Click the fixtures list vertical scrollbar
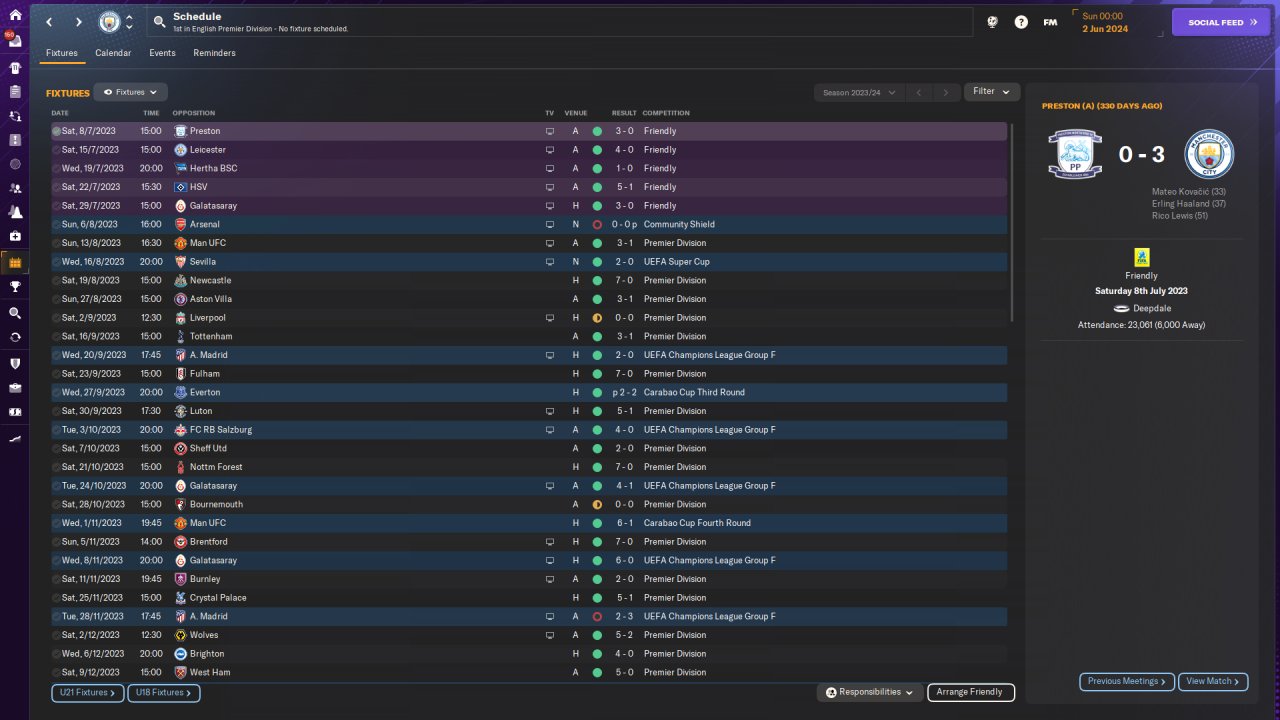Image resolution: width=1280 pixels, height=720 pixels. pos(1012,222)
